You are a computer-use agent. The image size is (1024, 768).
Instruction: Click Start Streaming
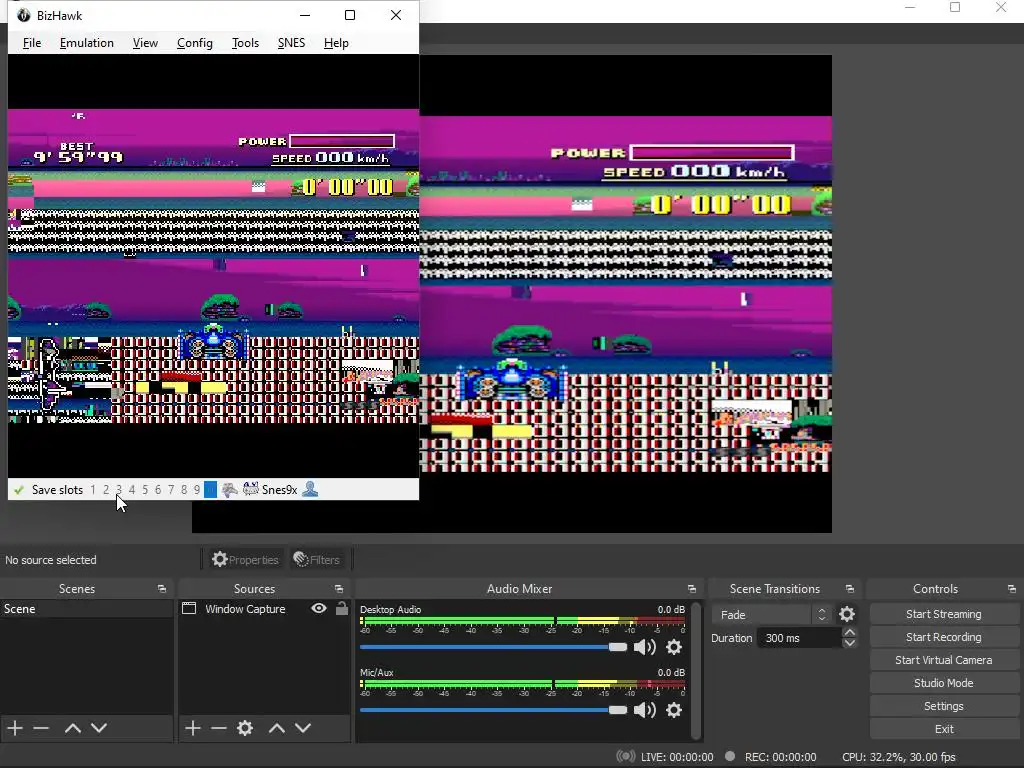click(944, 614)
